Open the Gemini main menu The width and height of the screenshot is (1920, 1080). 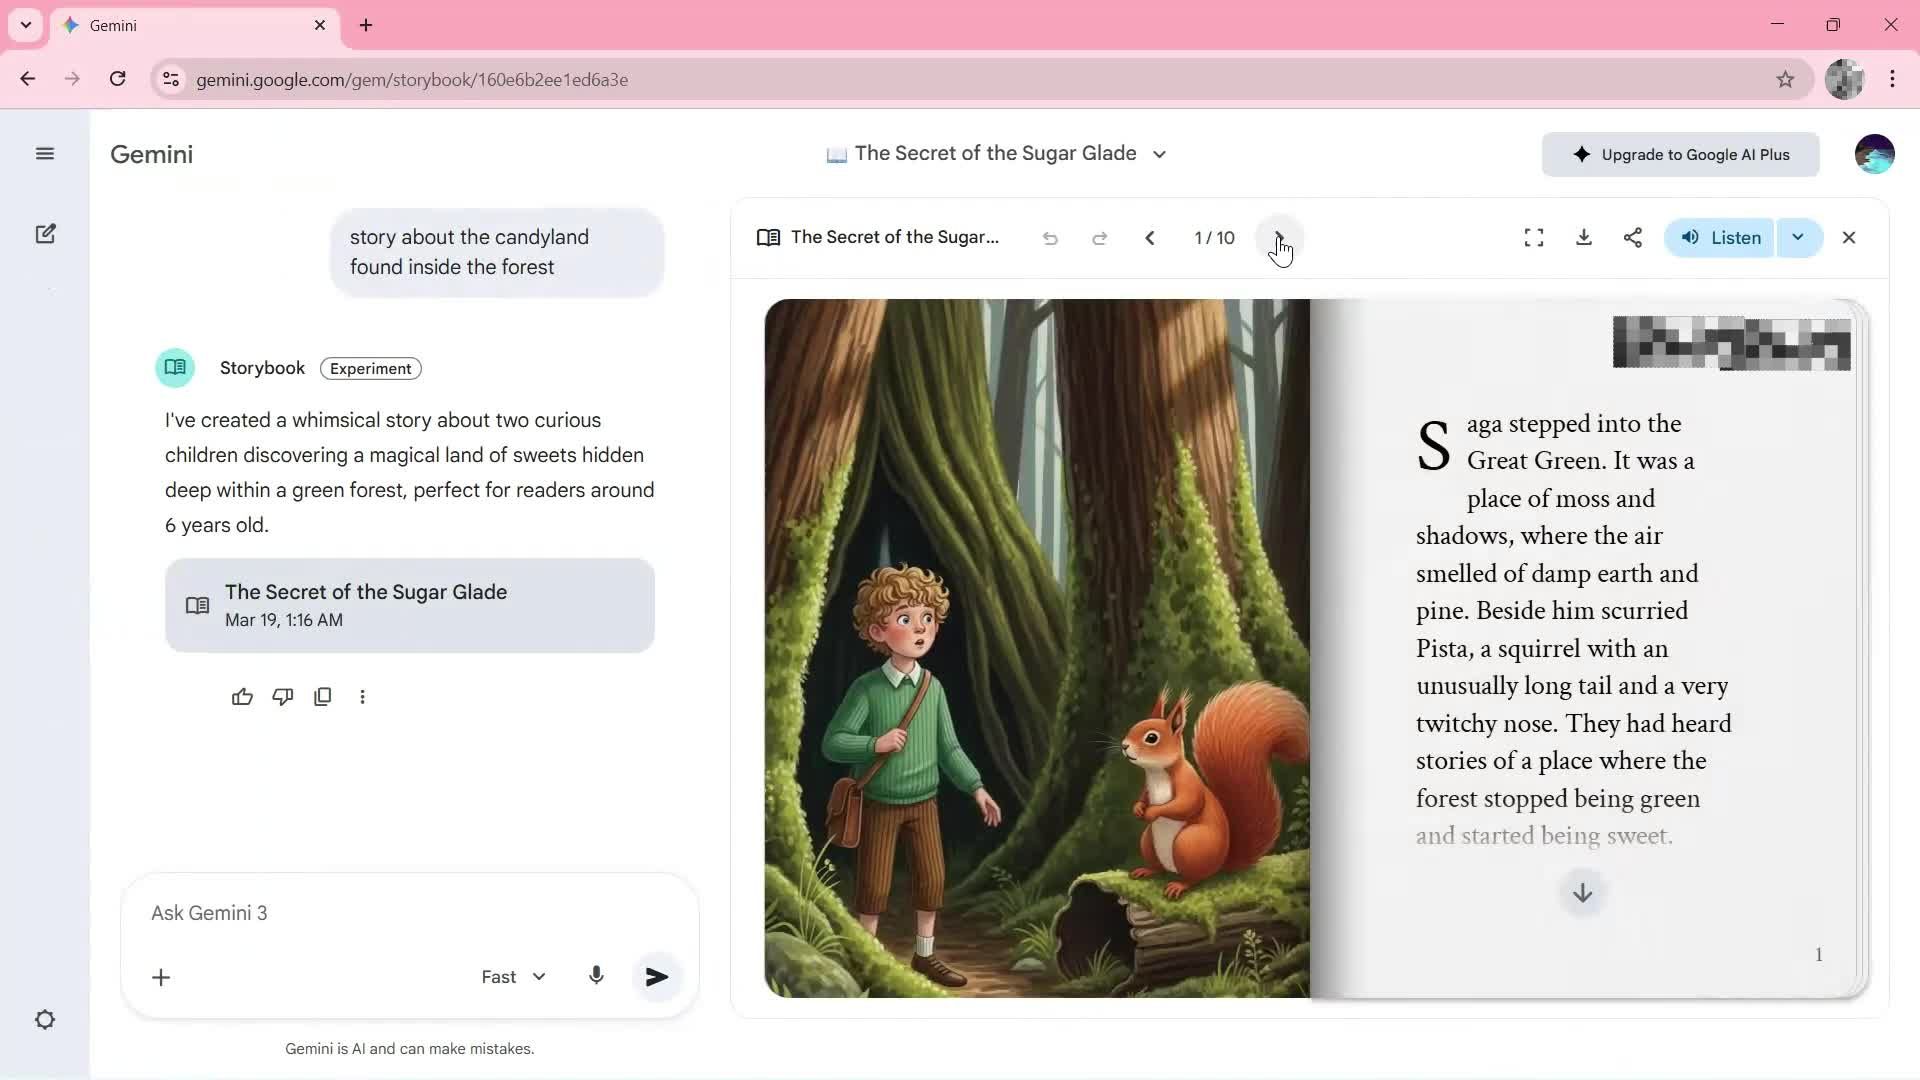(45, 154)
